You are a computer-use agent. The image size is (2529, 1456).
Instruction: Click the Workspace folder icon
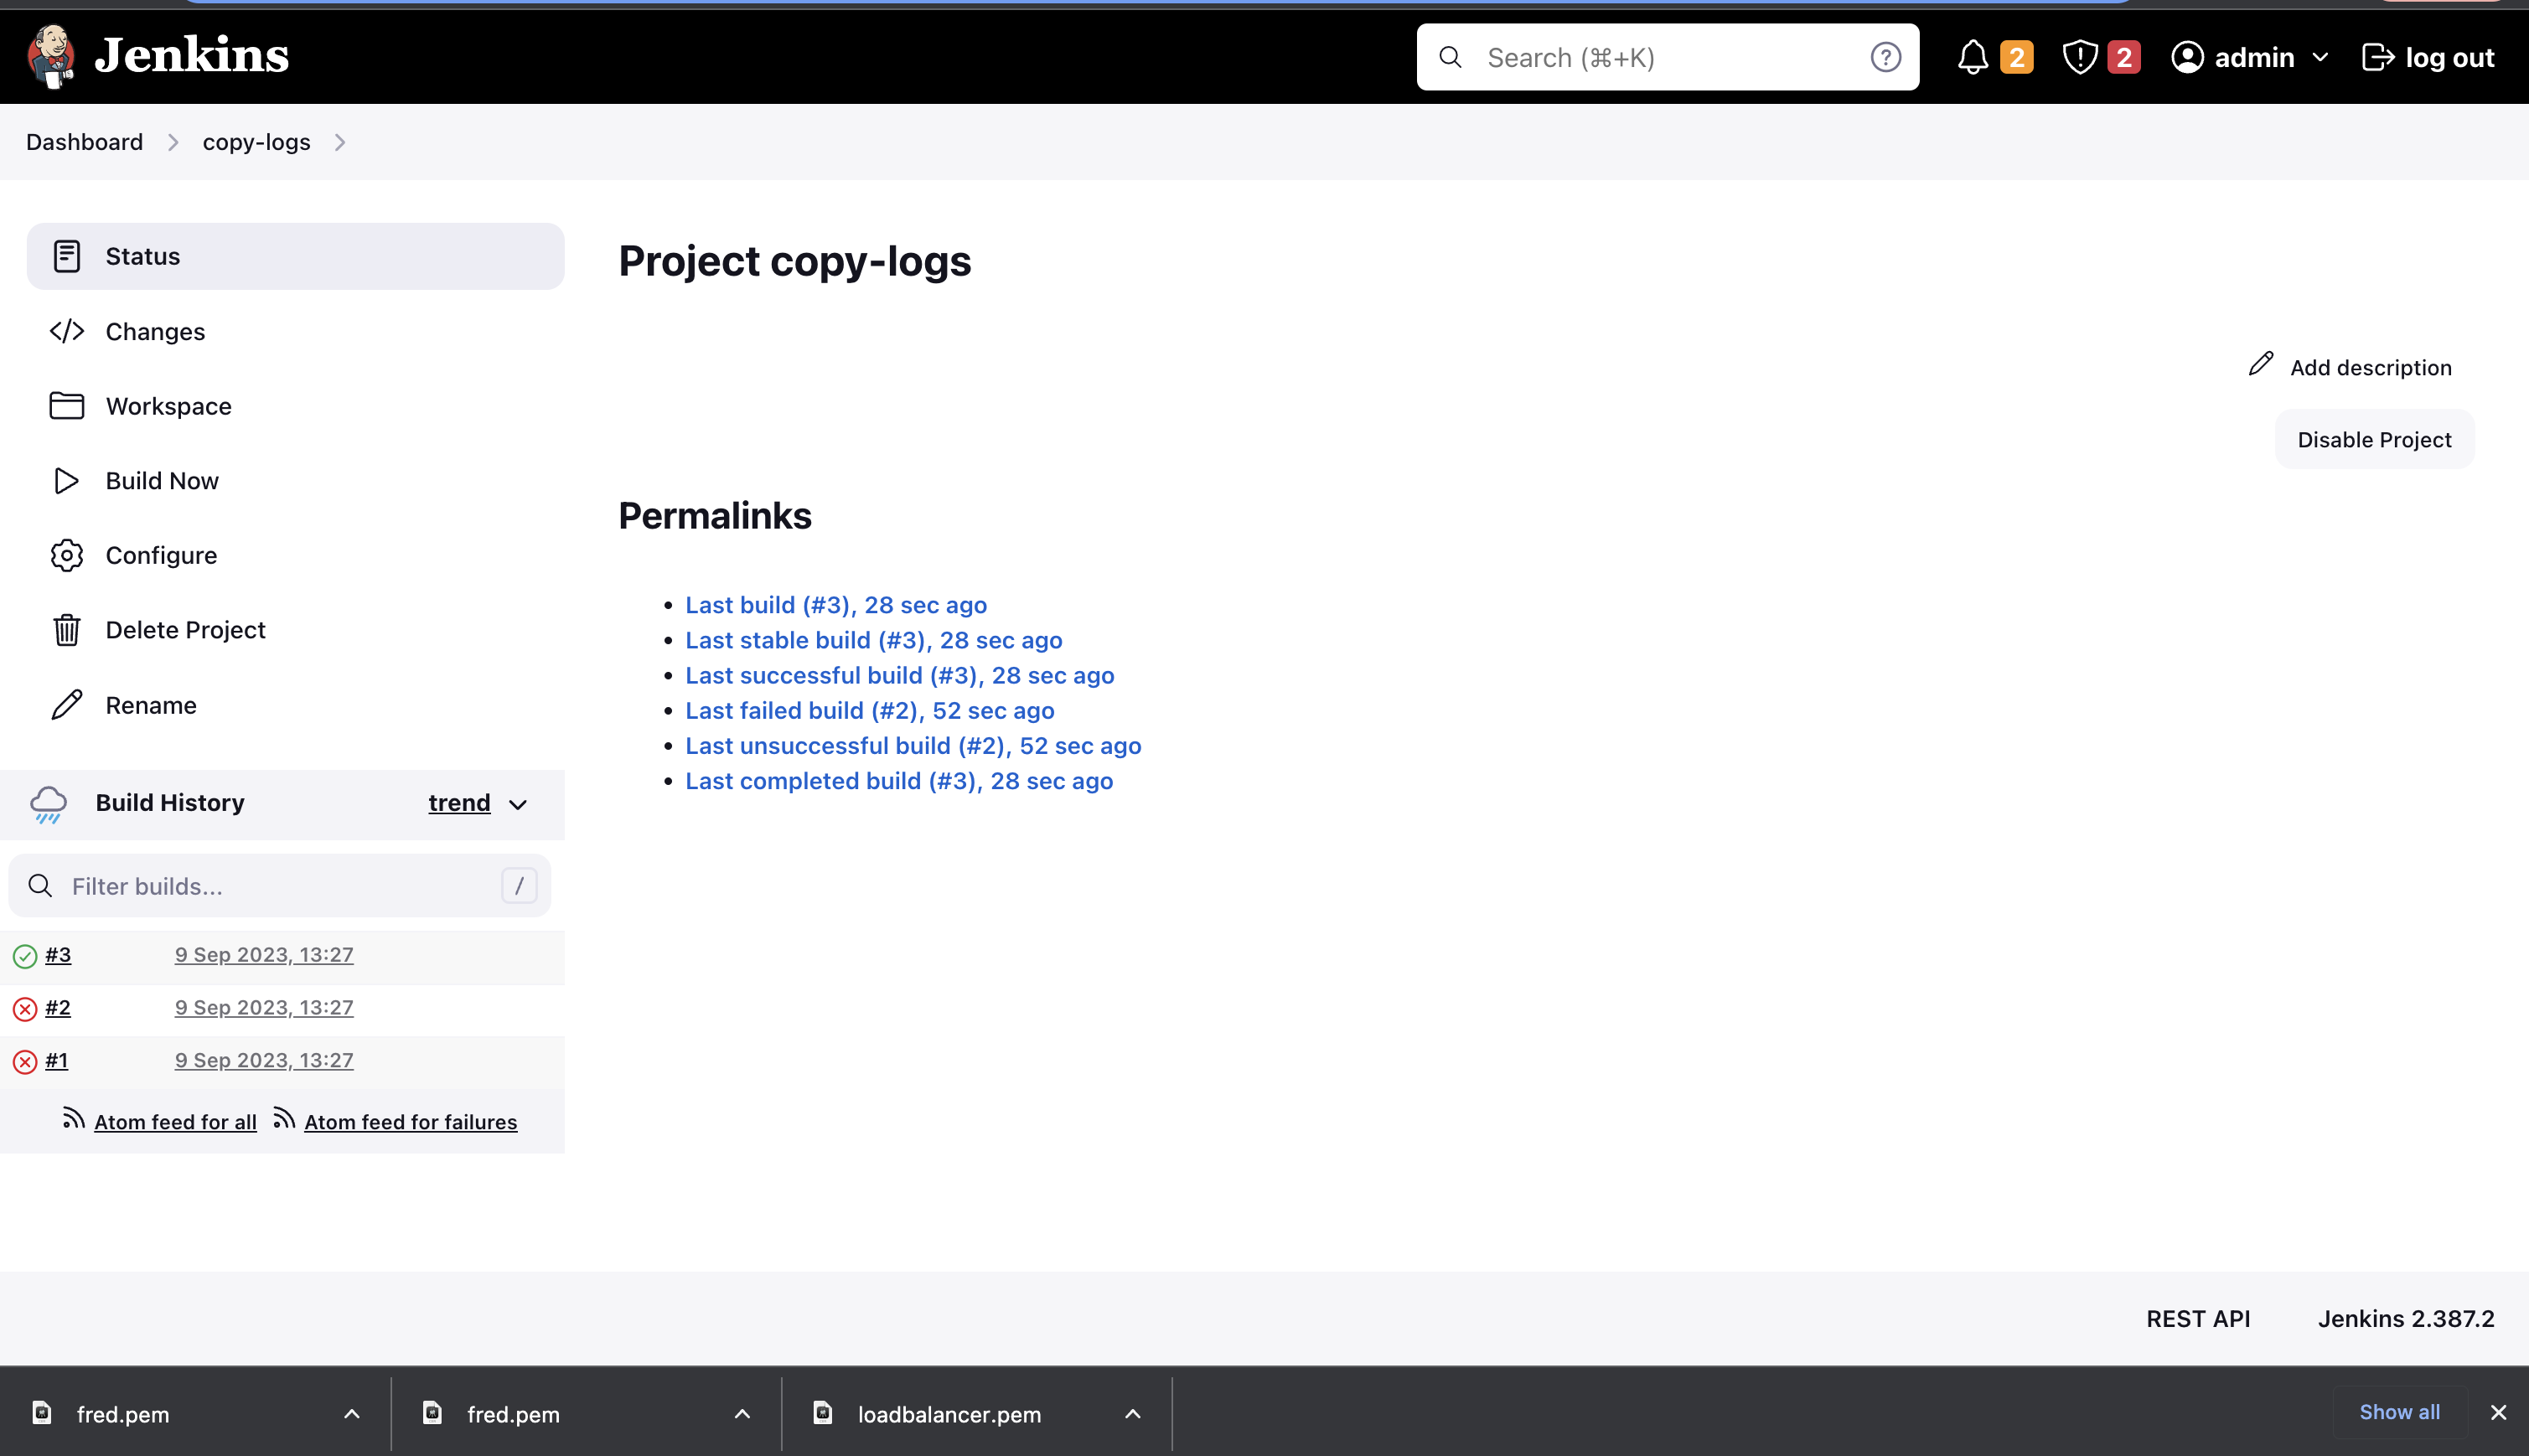[66, 406]
